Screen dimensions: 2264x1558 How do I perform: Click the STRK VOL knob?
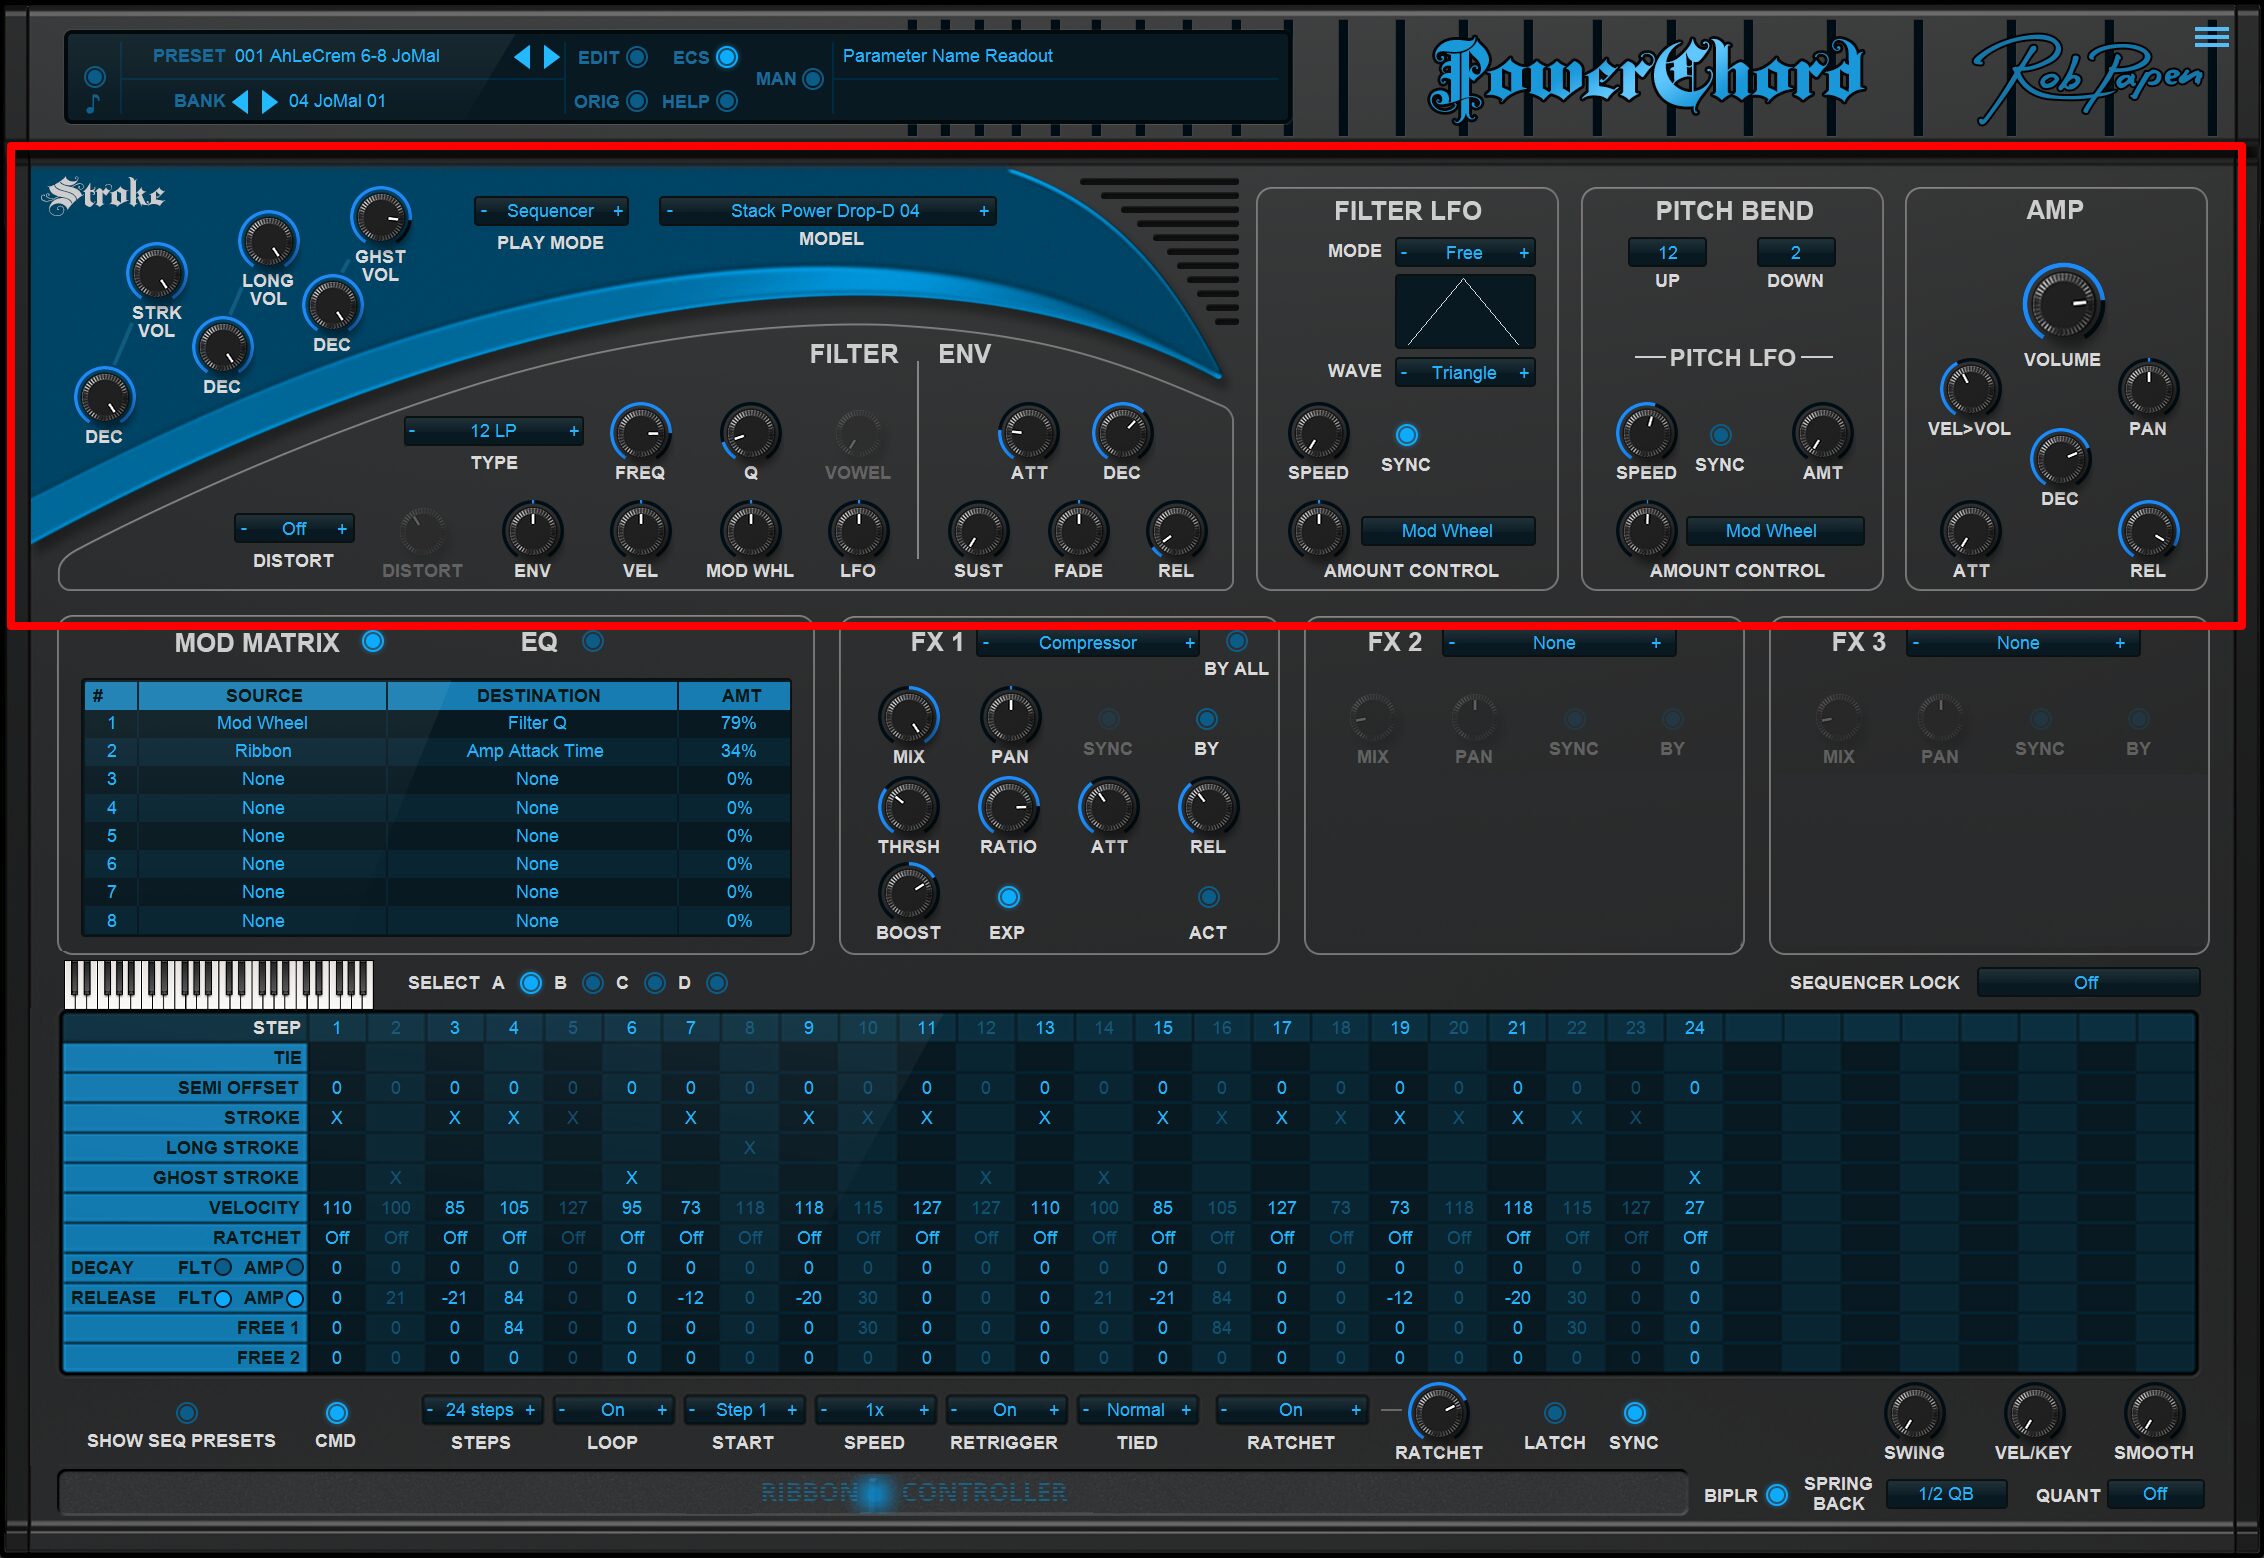[x=157, y=273]
